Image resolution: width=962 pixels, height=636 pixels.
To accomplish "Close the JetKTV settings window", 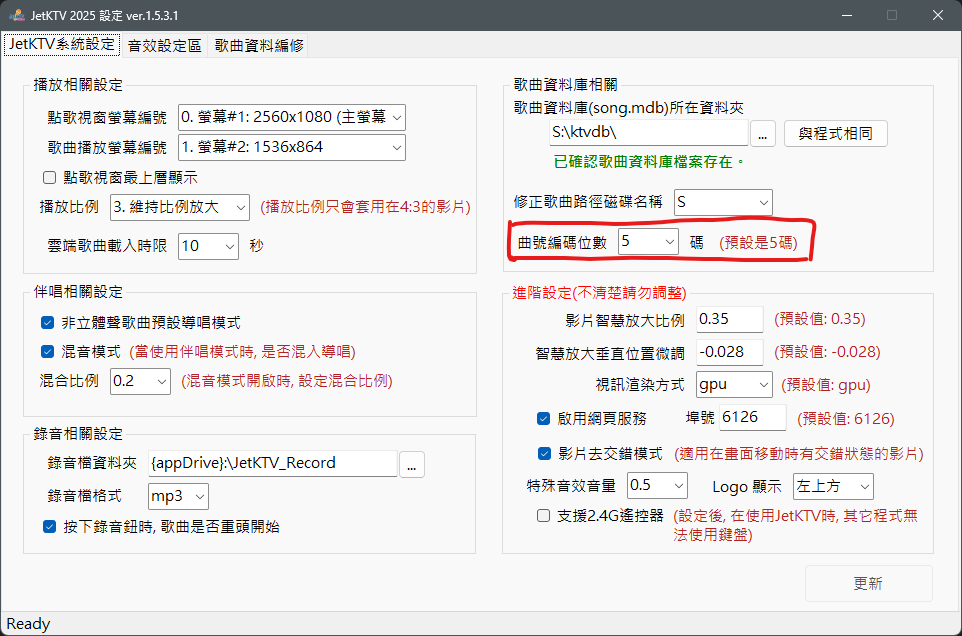I will point(937,15).
